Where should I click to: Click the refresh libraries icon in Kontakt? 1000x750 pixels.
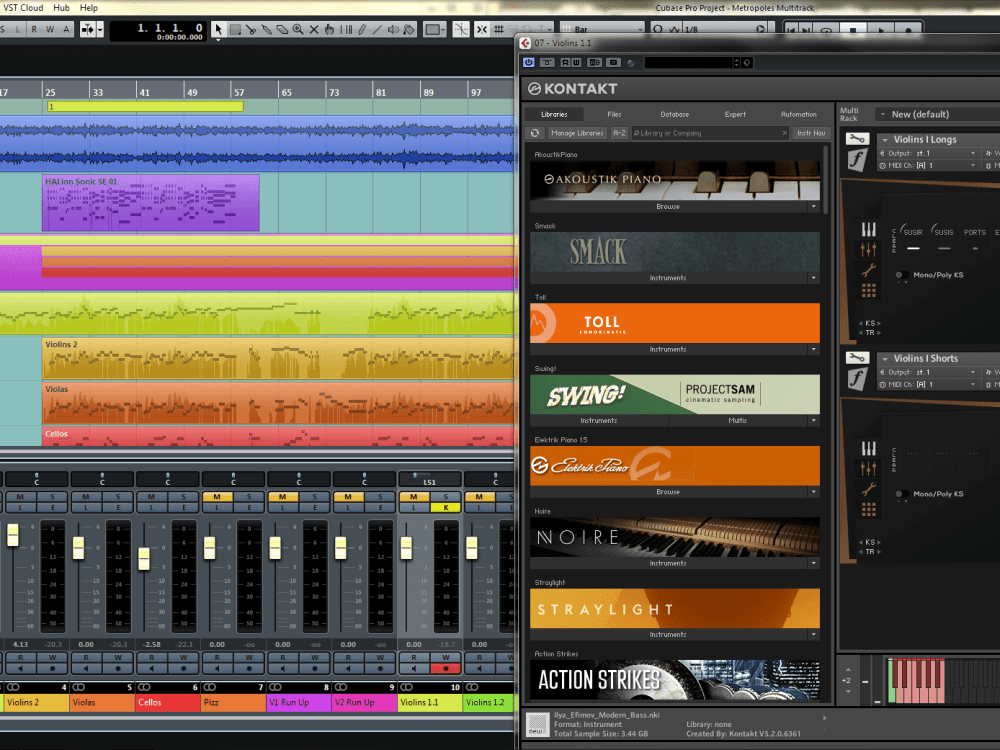535,133
